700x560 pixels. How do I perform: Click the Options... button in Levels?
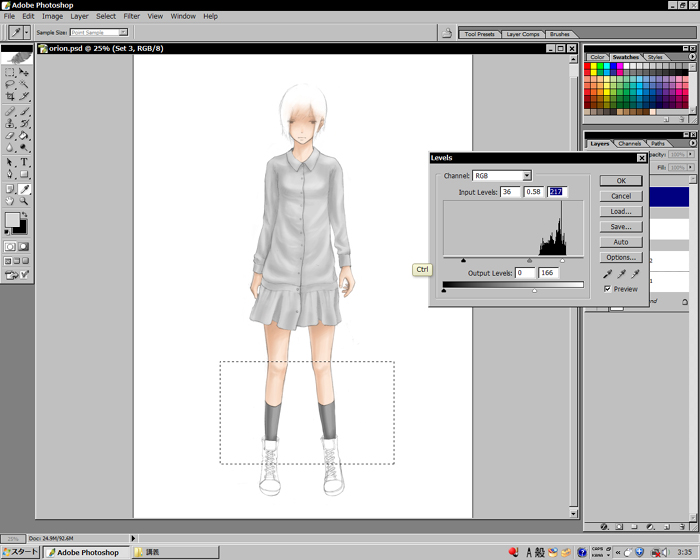620,257
